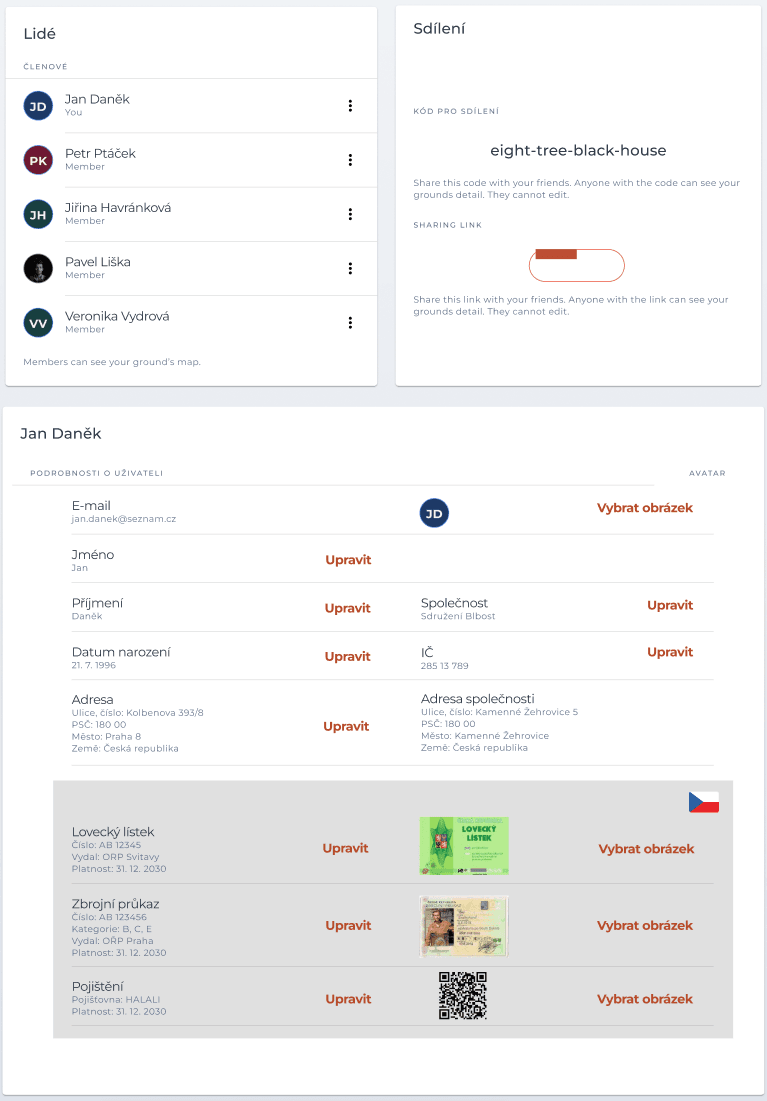Open the three-dot menu for Jan Daněk
Screen dimensions: 767x1101
350,106
